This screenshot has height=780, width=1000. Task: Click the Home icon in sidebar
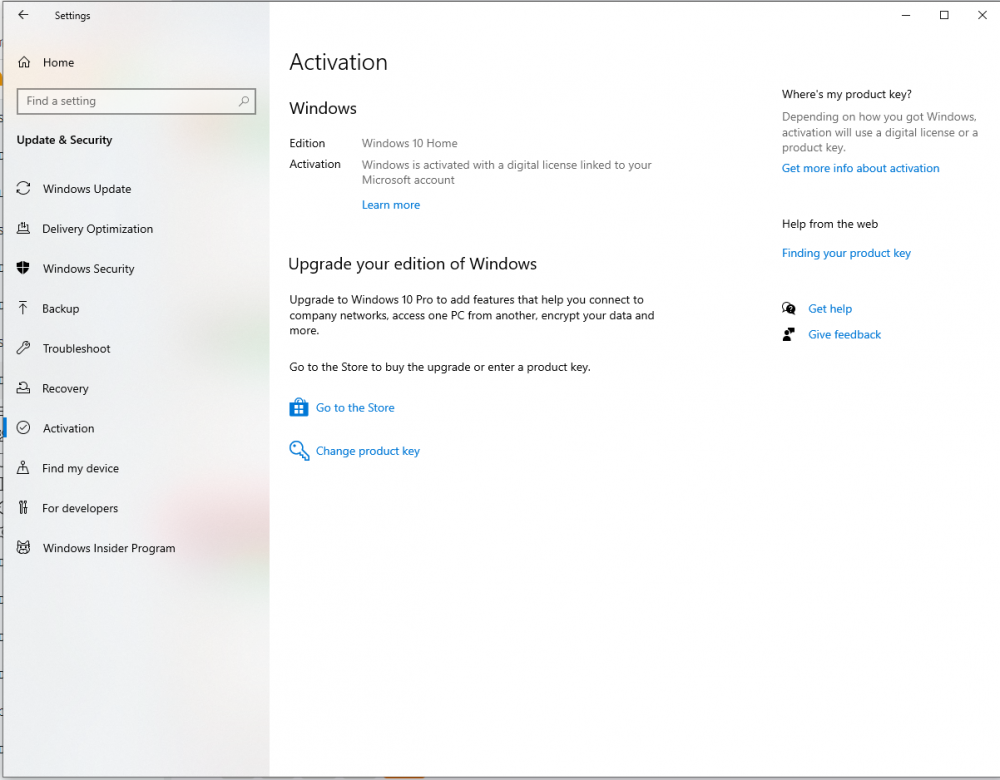[24, 62]
